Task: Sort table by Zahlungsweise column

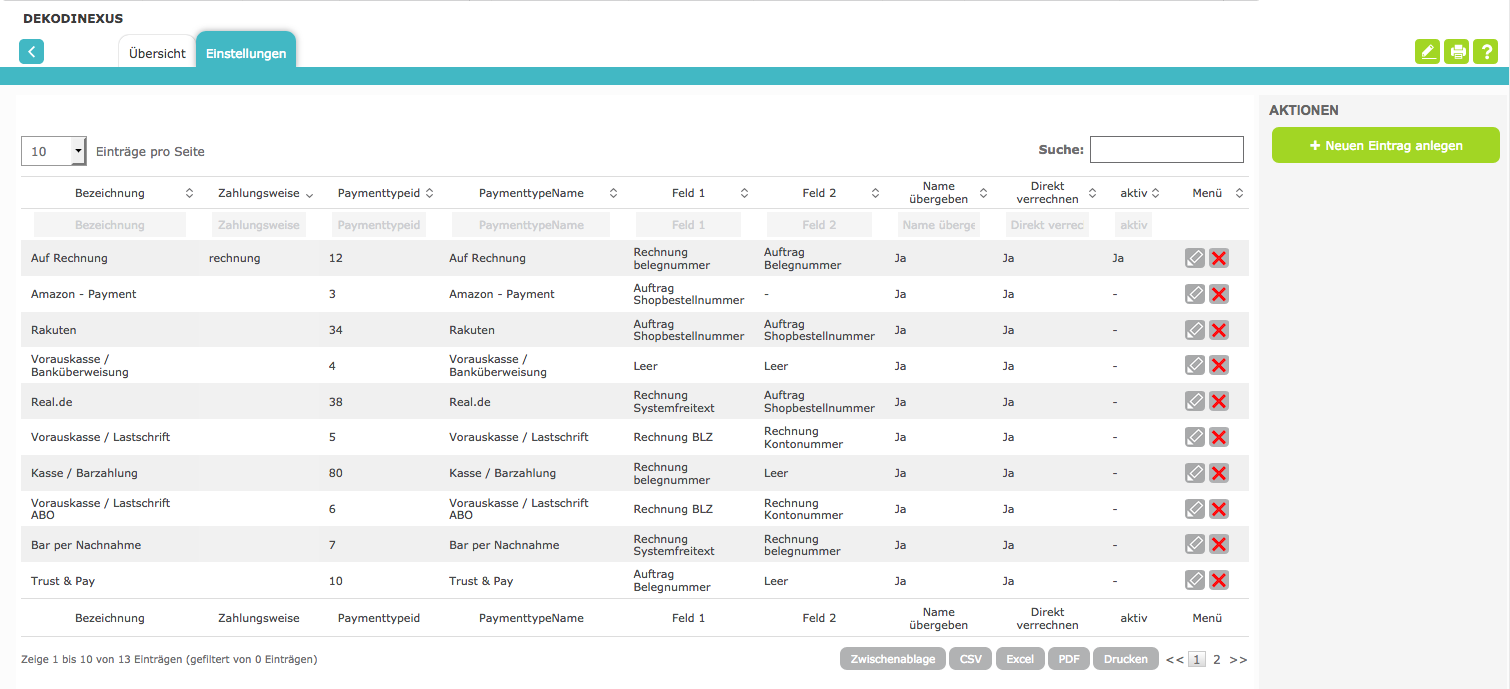Action: (258, 193)
